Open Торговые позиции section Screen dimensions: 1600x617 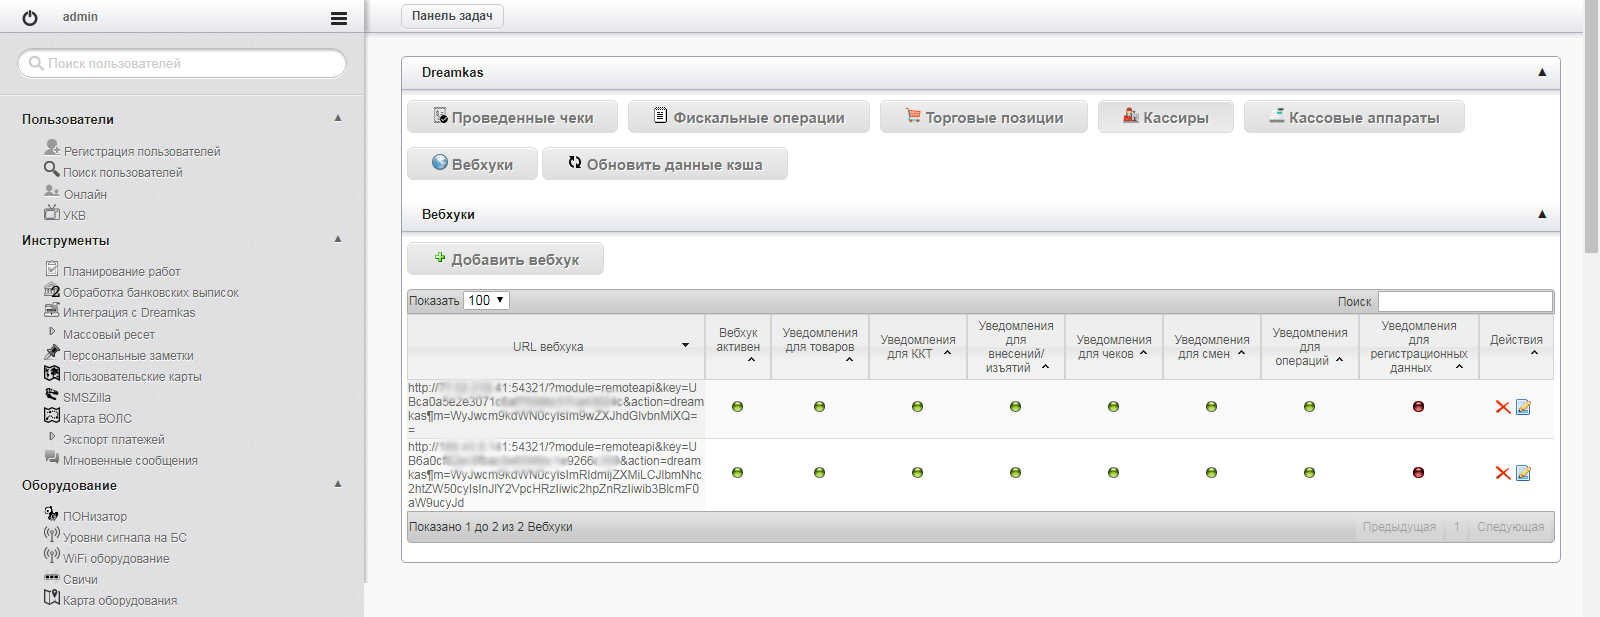[984, 117]
